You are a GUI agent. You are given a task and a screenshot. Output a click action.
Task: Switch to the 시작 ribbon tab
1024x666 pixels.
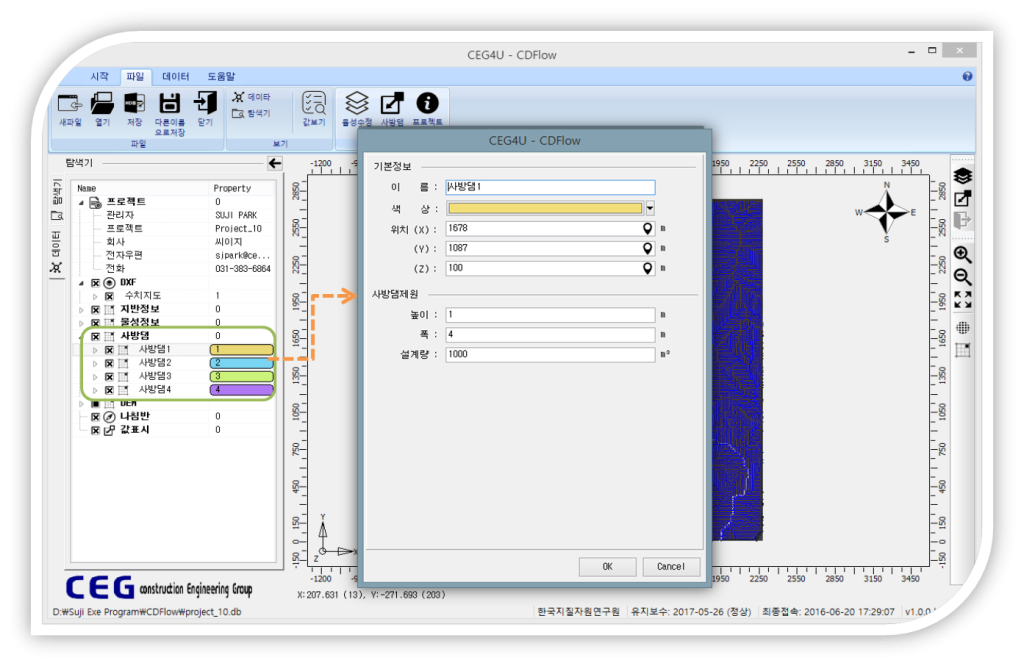click(x=99, y=76)
